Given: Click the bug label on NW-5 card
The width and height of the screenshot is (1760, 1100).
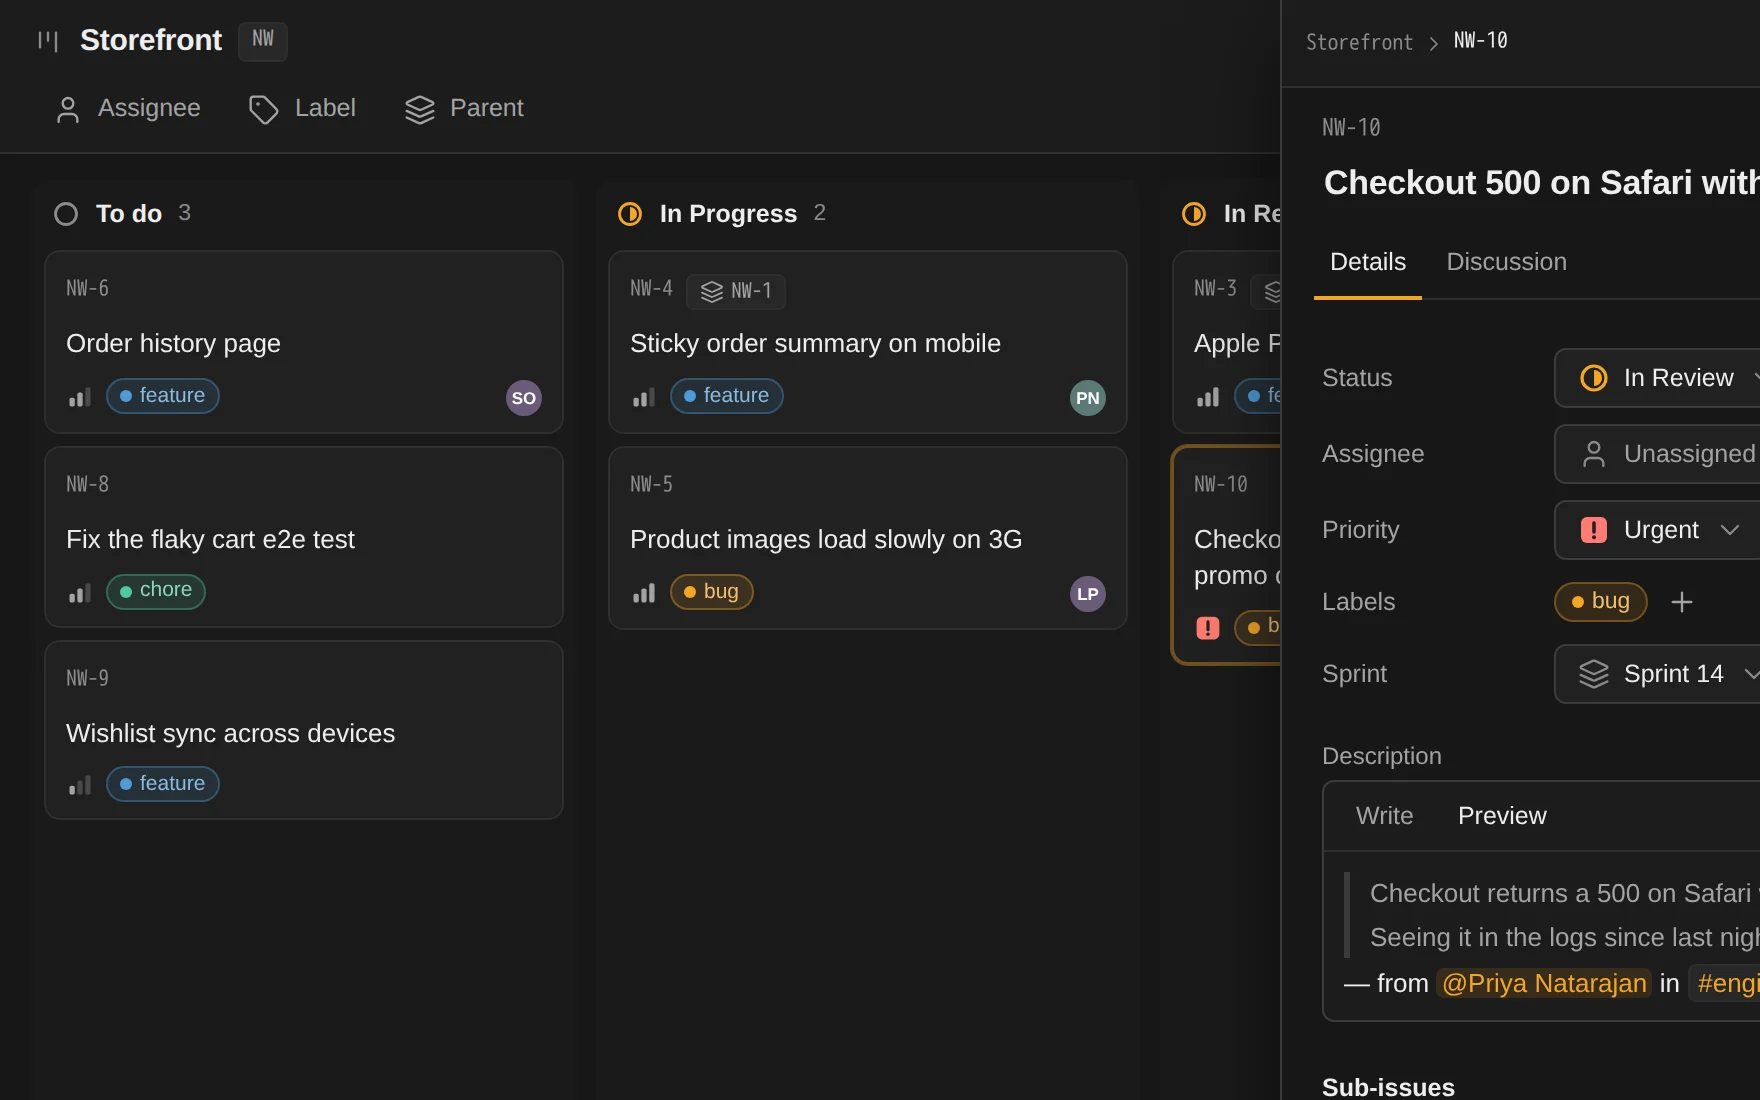Looking at the screenshot, I should [712, 592].
